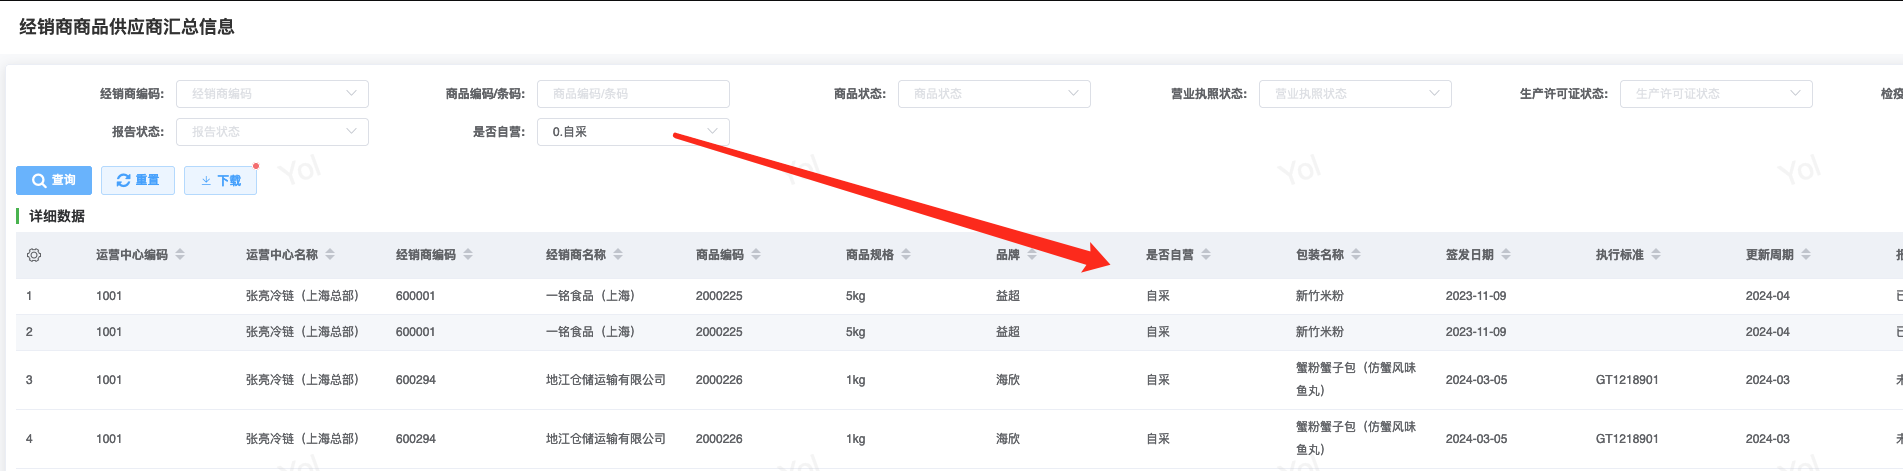Sort by 运营中心编码 column arrows
This screenshot has width=1903, height=471.
coord(180,255)
